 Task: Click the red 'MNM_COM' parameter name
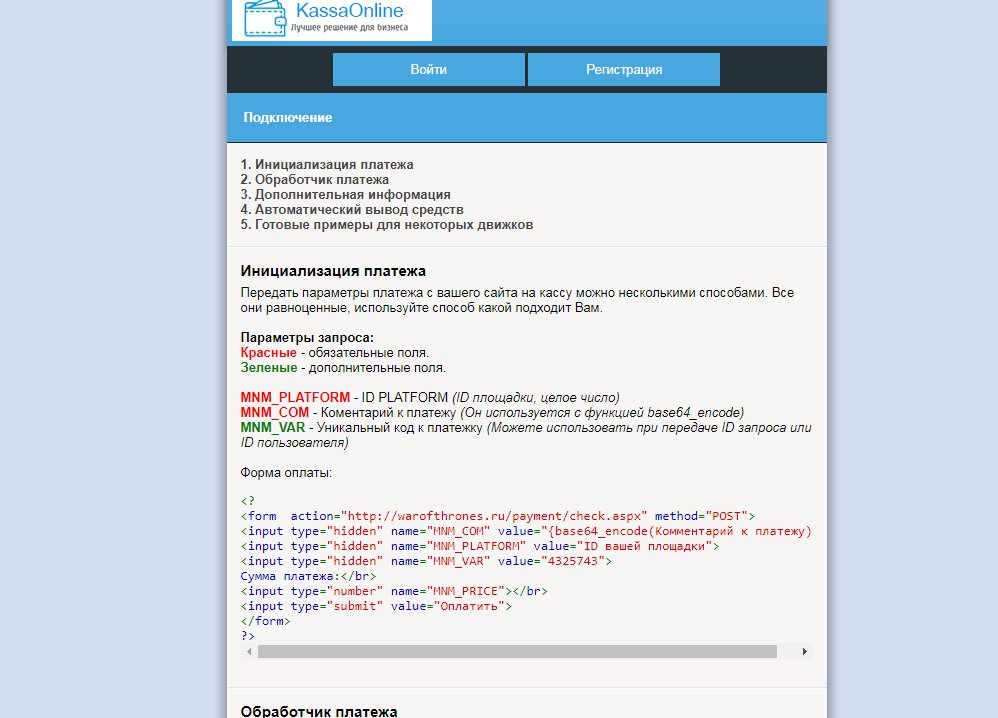click(x=275, y=412)
